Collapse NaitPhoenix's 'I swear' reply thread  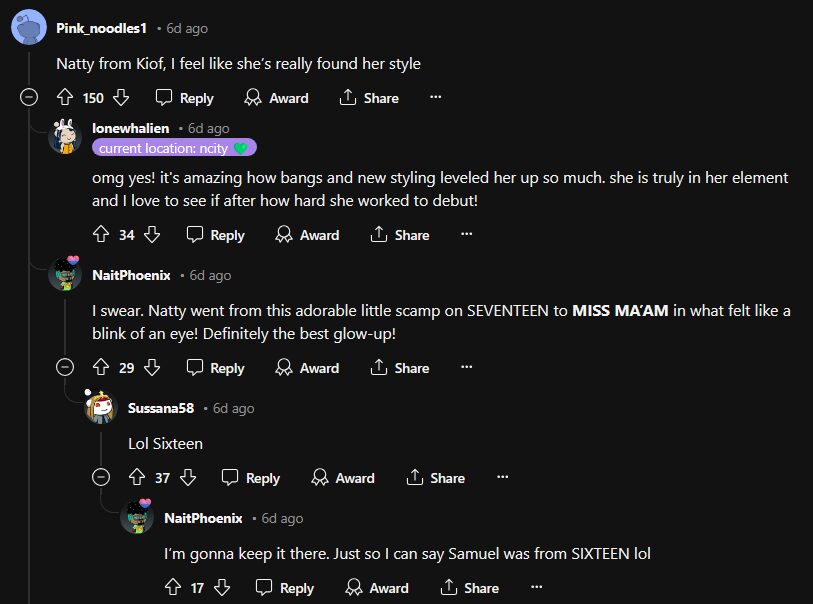[x=65, y=368]
